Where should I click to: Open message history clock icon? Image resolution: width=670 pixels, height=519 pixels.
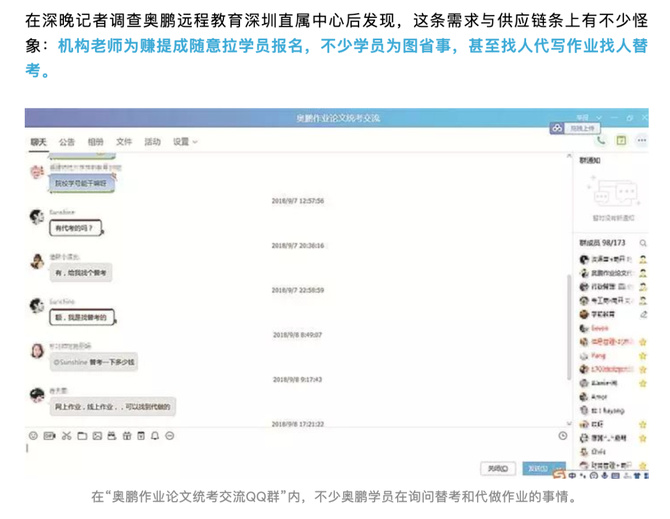point(563,436)
